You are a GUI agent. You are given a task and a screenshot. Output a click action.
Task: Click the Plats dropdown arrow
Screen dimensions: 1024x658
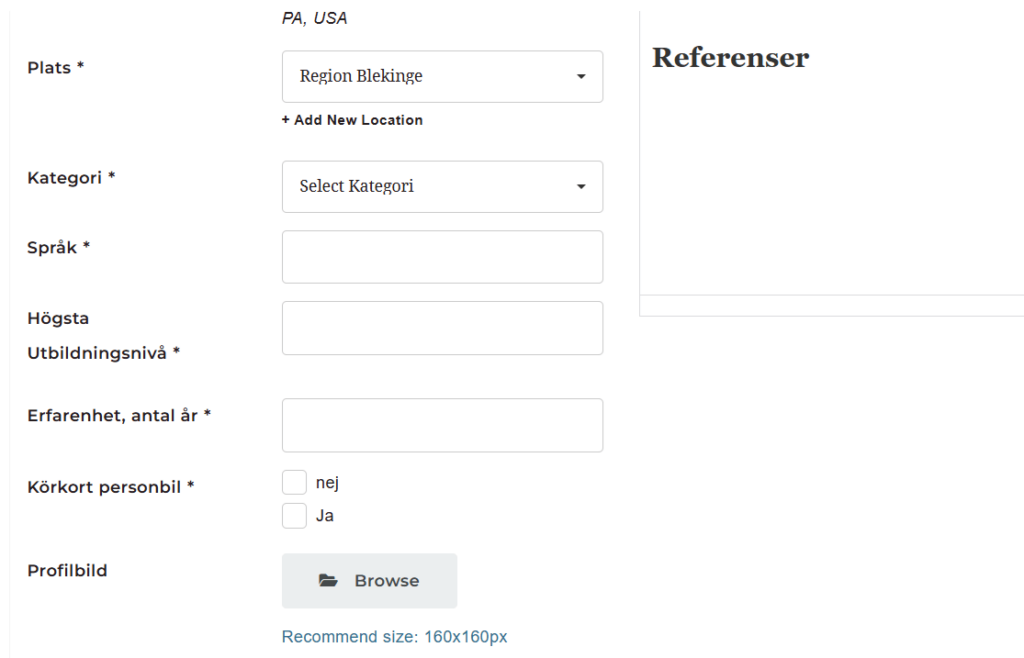coord(581,76)
